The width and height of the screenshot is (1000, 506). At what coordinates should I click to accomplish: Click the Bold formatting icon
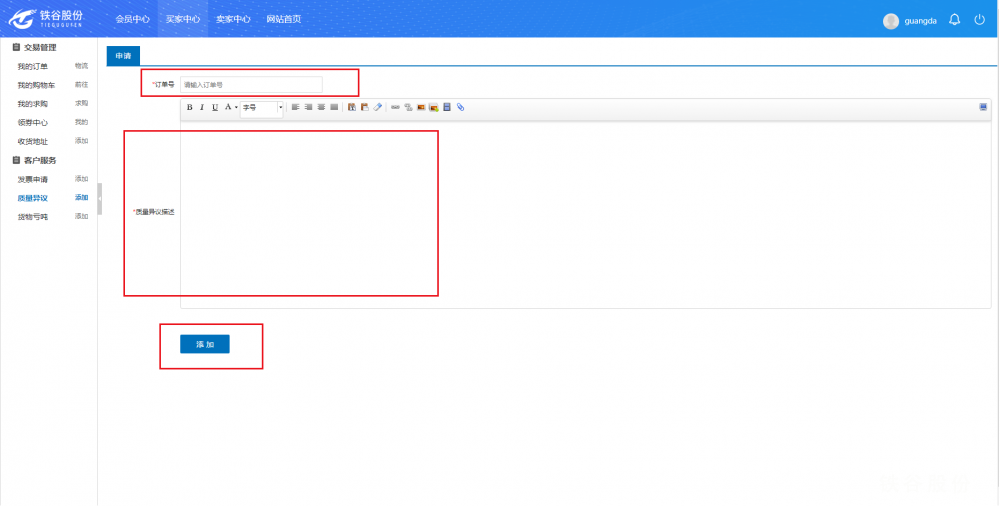point(190,107)
